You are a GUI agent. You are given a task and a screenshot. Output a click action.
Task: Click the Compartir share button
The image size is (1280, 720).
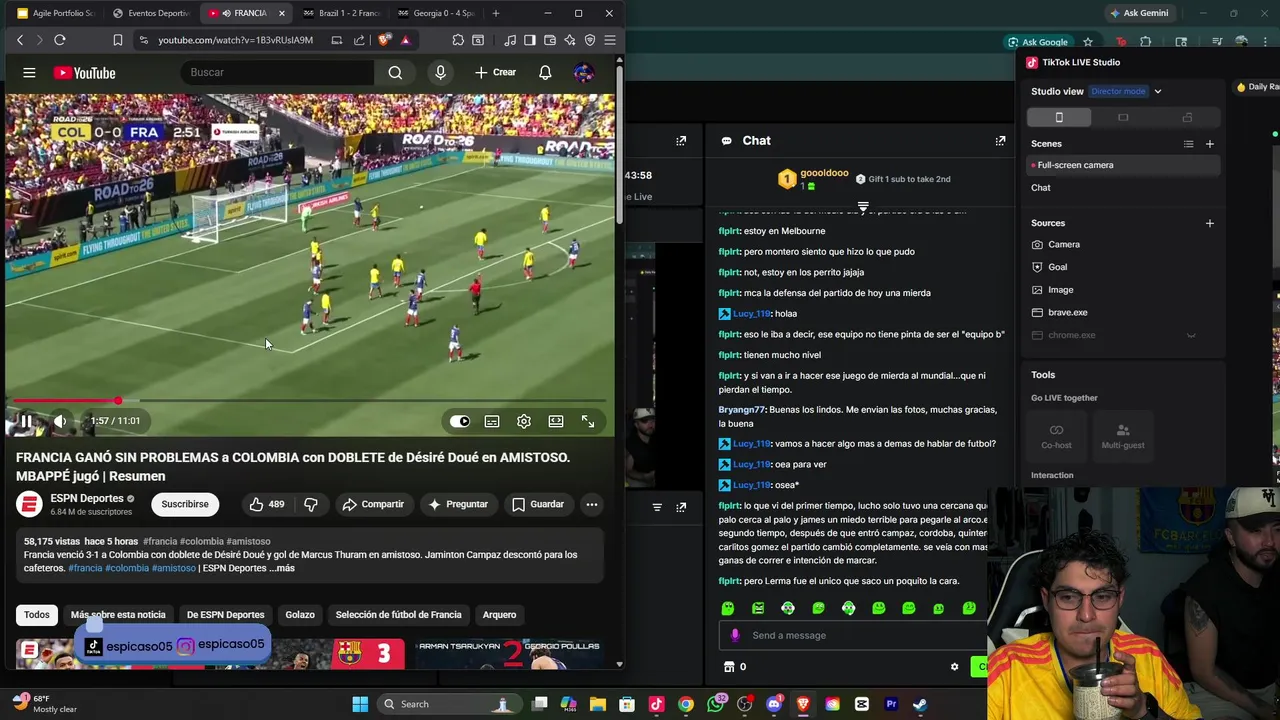373,504
